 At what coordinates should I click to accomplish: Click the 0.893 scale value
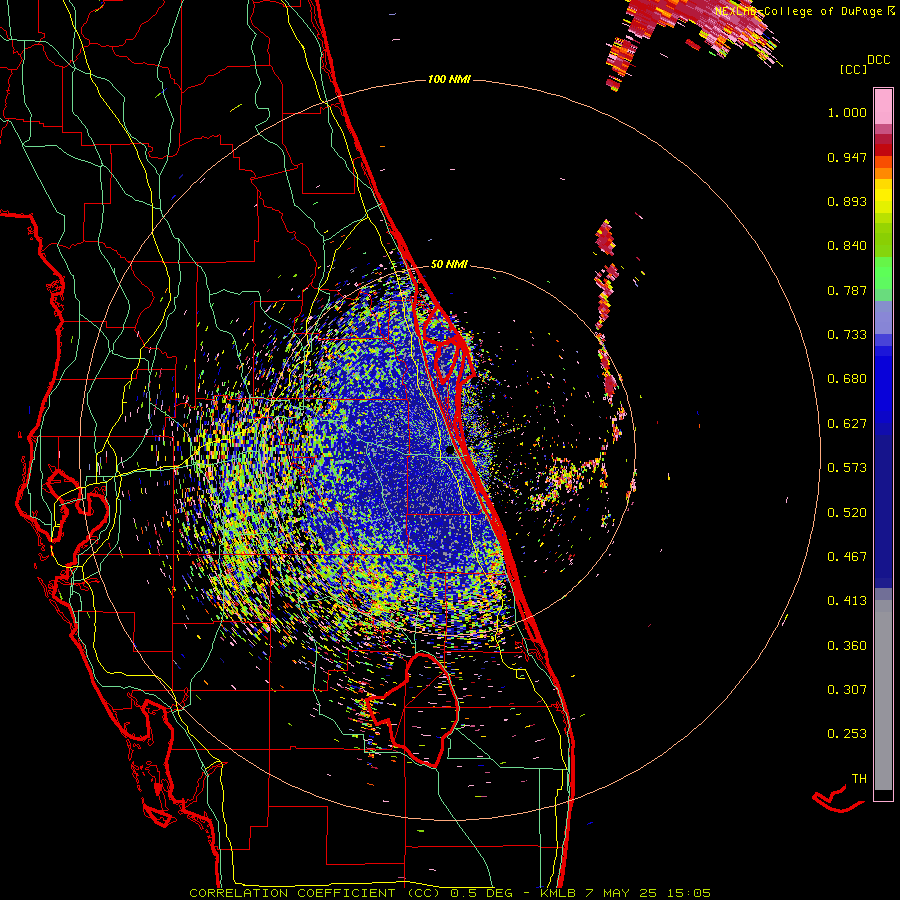point(847,201)
